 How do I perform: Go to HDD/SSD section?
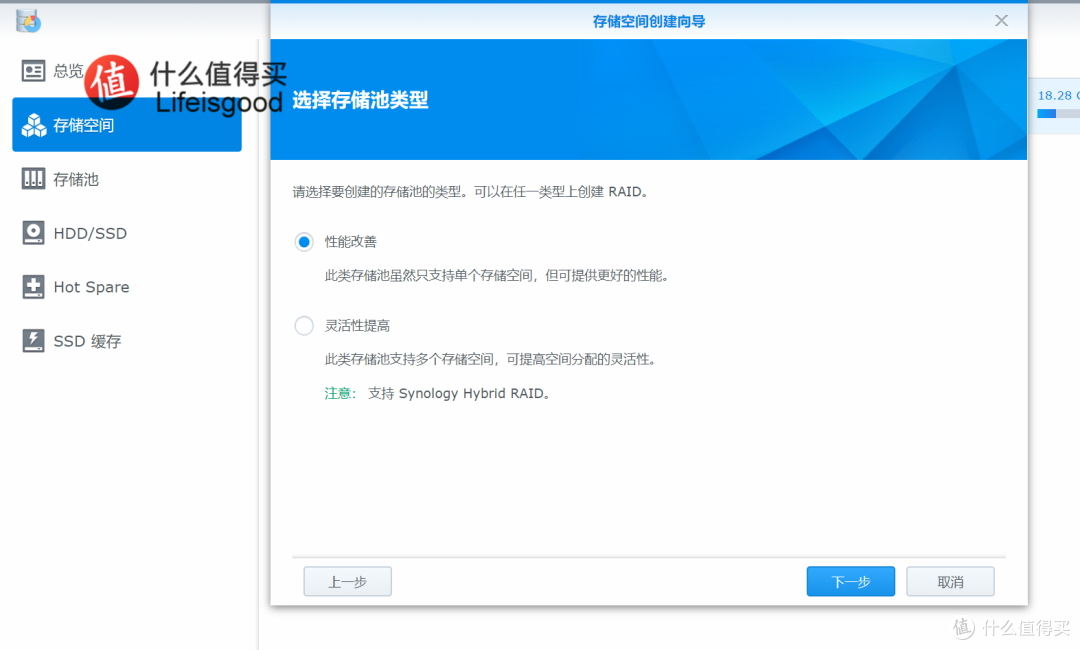pos(127,233)
